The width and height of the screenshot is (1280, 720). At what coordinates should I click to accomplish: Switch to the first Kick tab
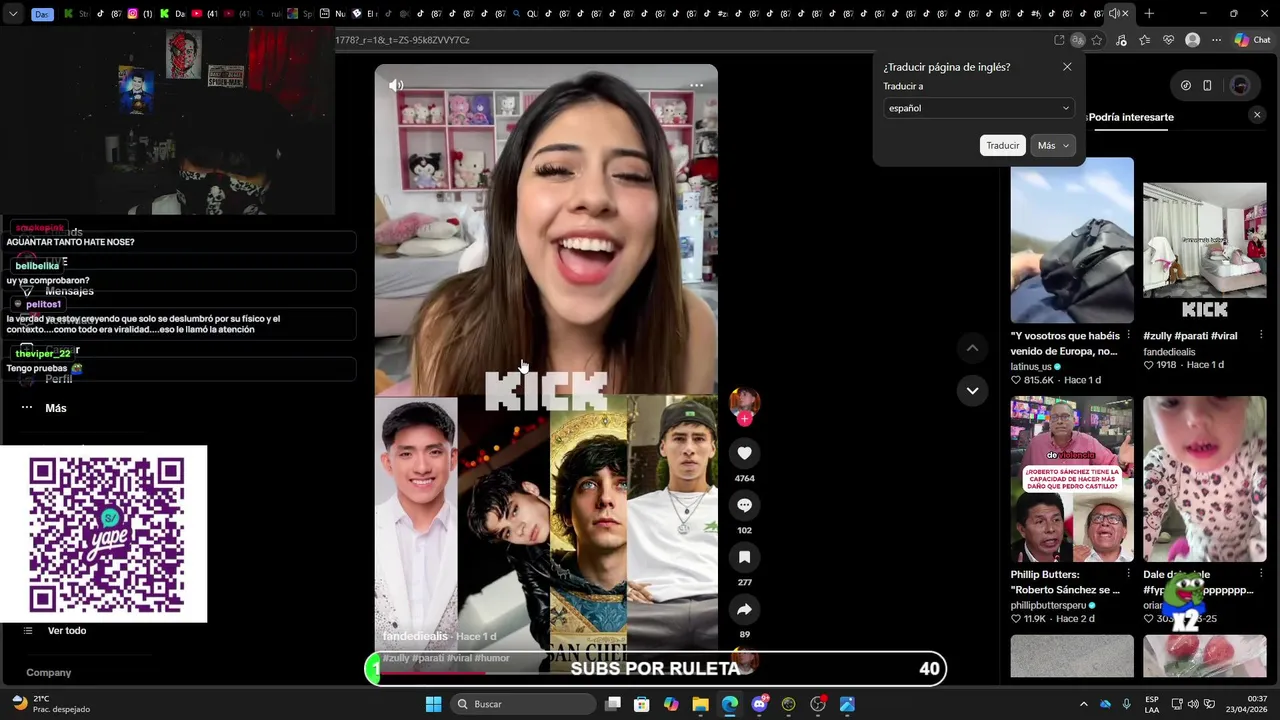pyautogui.click(x=75, y=14)
